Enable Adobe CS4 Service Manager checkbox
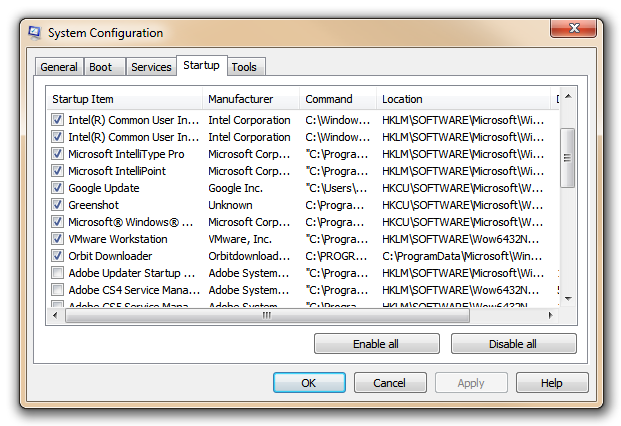This screenshot has height=426, width=621. point(57,290)
